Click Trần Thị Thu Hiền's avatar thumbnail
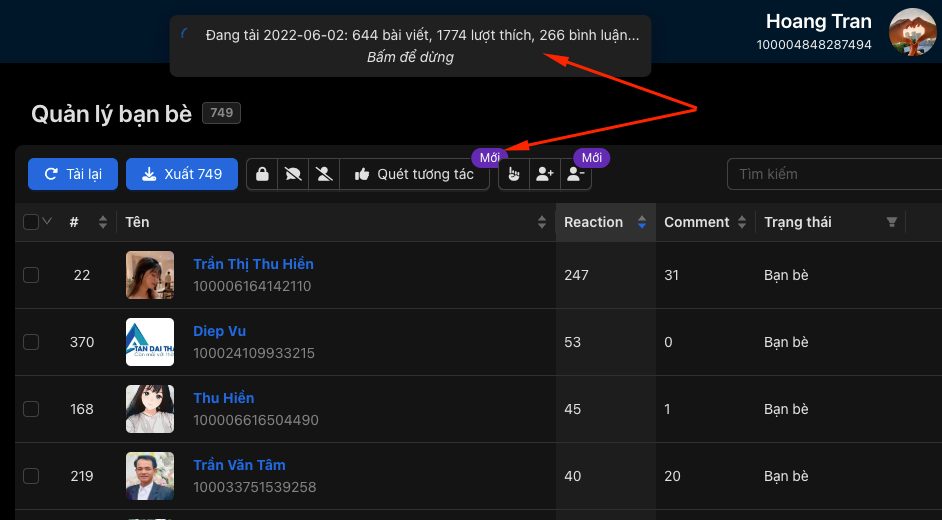The image size is (942, 520). pos(150,275)
